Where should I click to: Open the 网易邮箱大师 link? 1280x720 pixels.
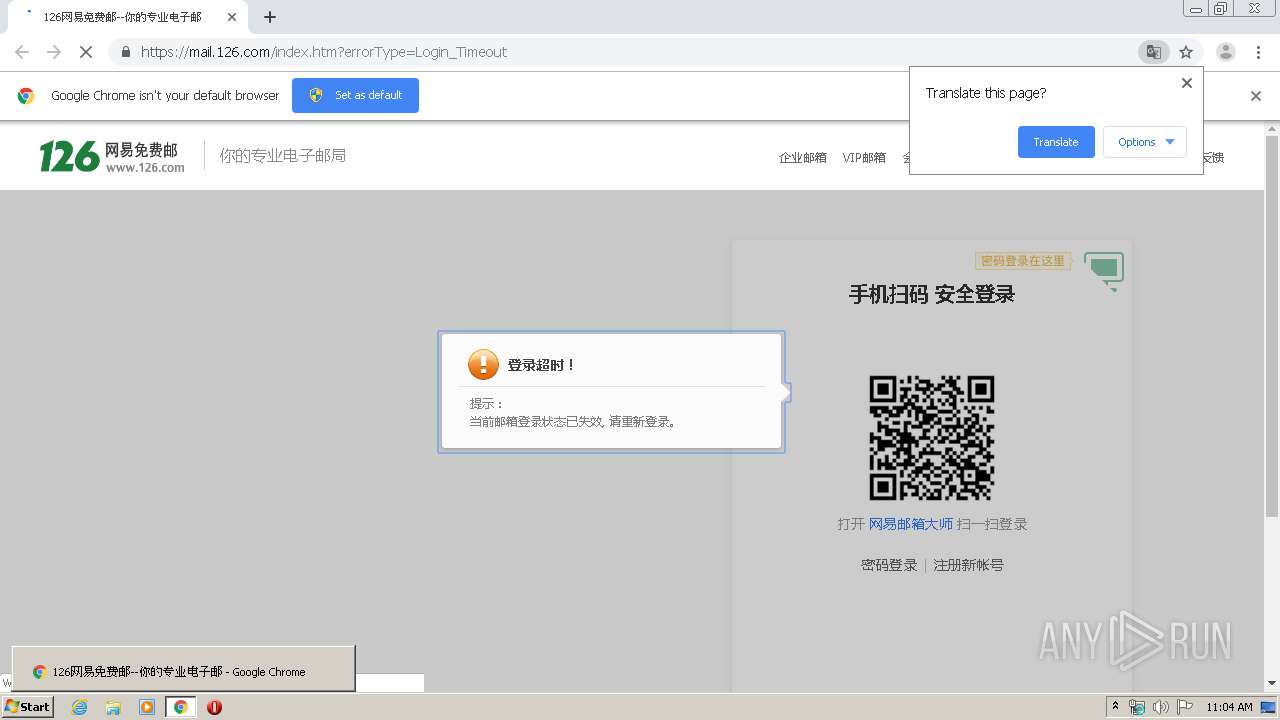tap(911, 524)
